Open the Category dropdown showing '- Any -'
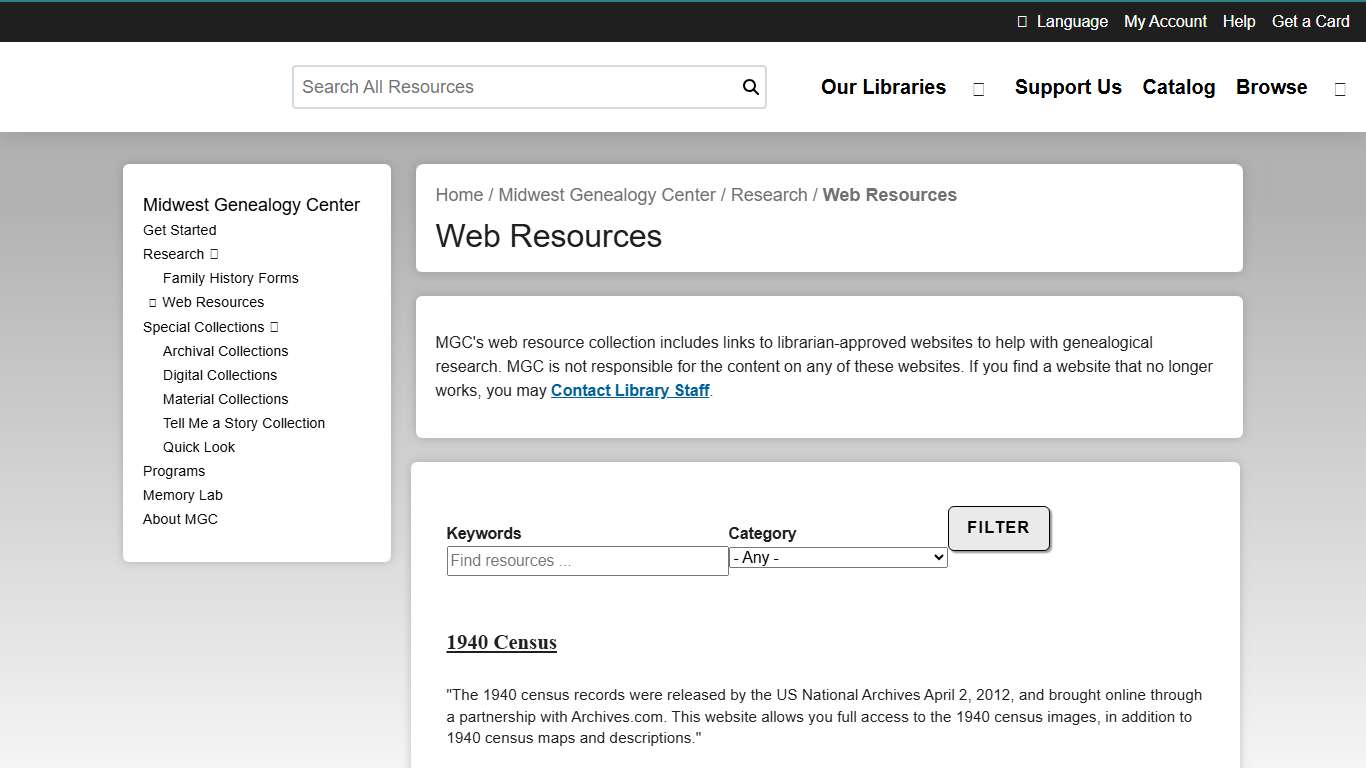This screenshot has width=1366, height=768. click(x=838, y=557)
